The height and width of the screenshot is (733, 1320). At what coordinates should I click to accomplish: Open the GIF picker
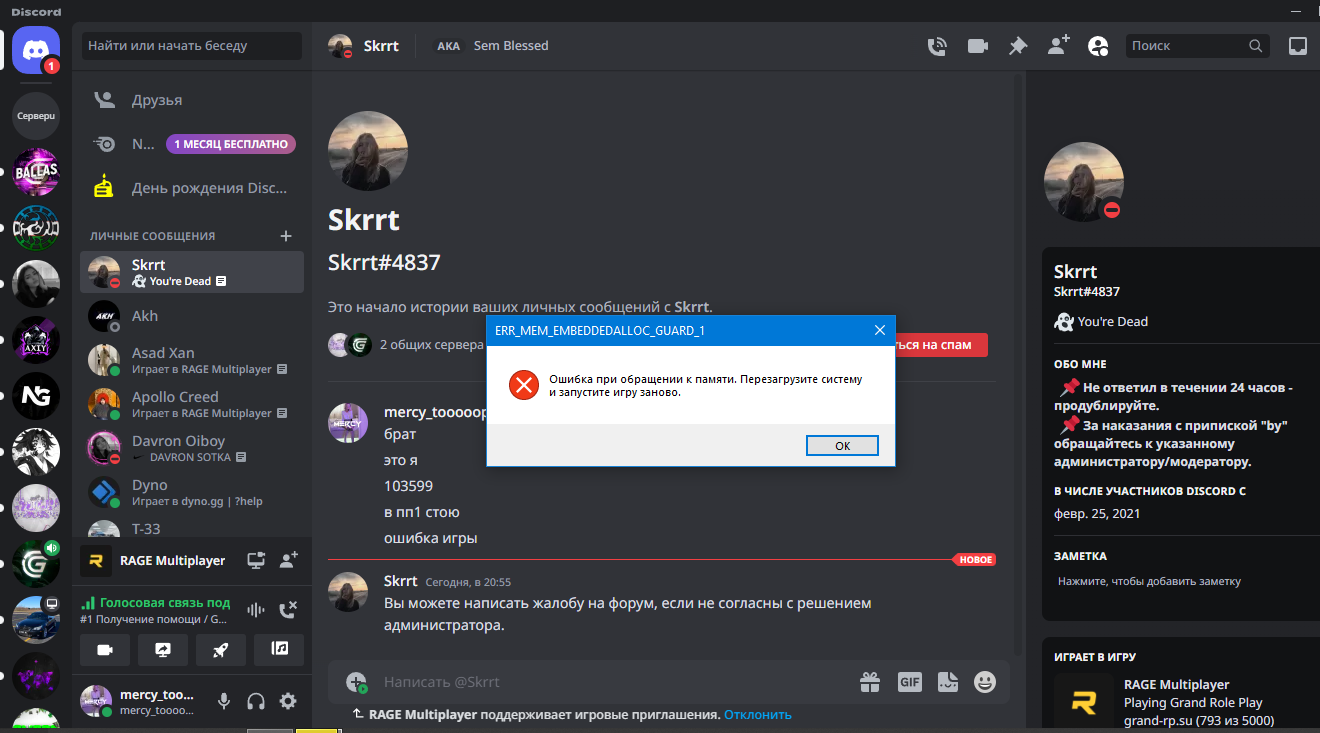coord(910,682)
